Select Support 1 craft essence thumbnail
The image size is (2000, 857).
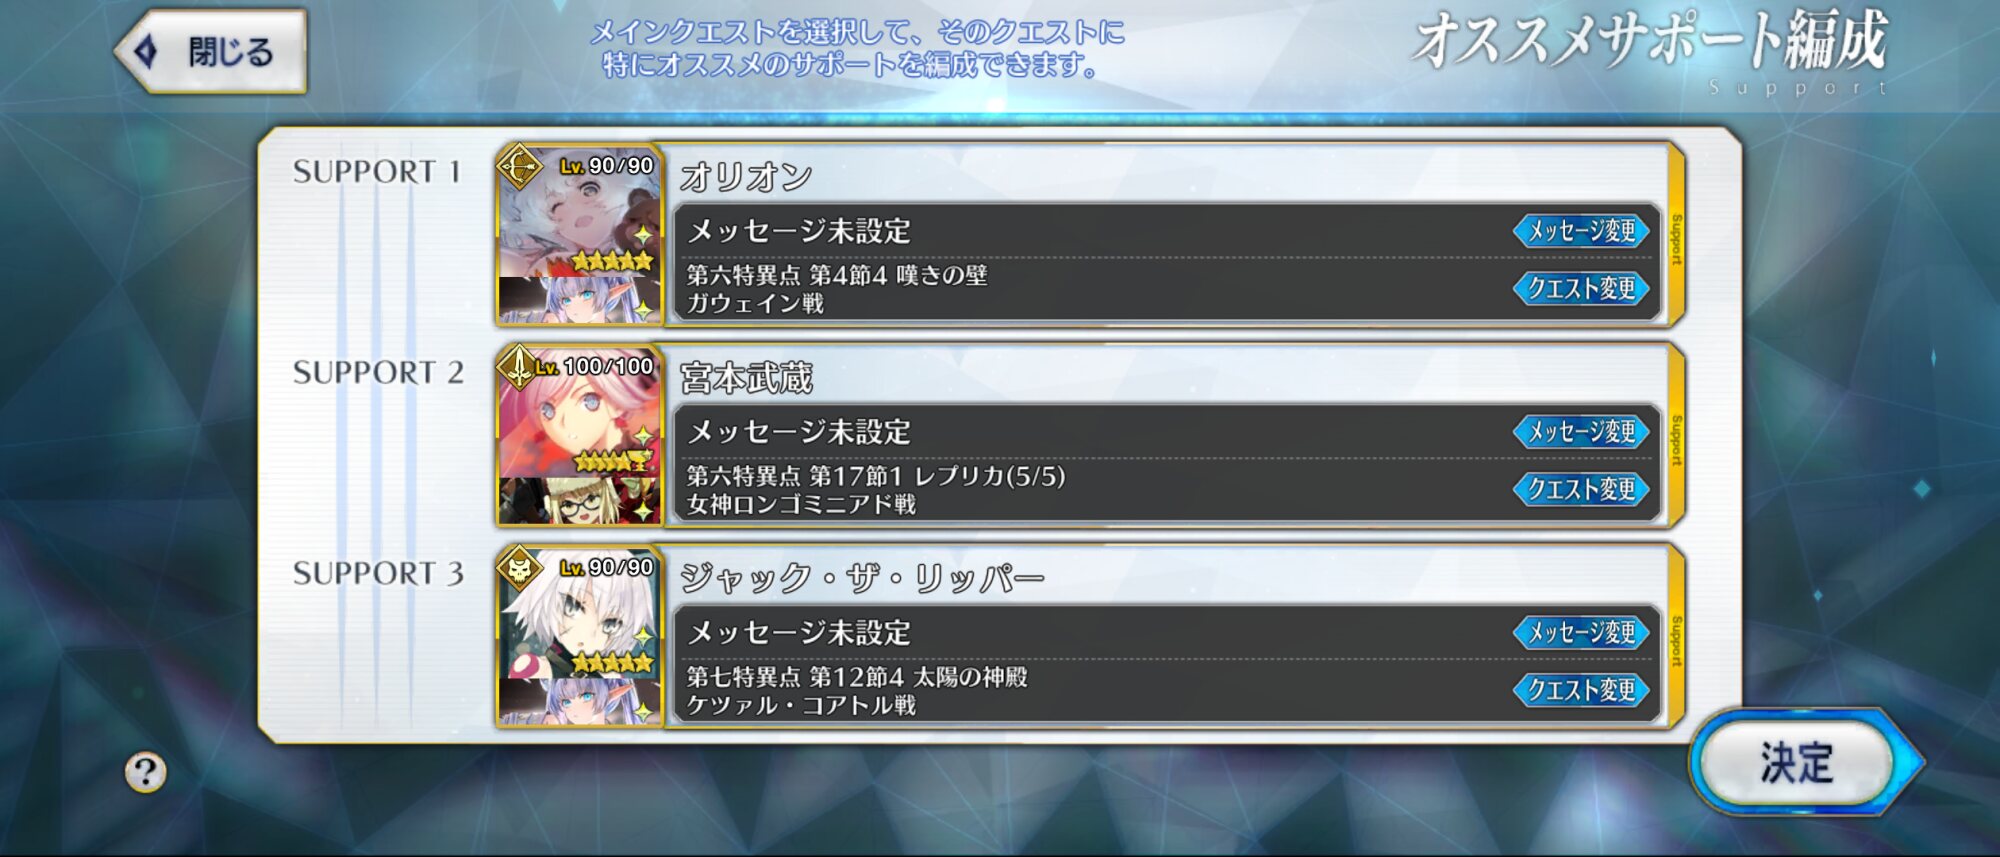[x=579, y=299]
